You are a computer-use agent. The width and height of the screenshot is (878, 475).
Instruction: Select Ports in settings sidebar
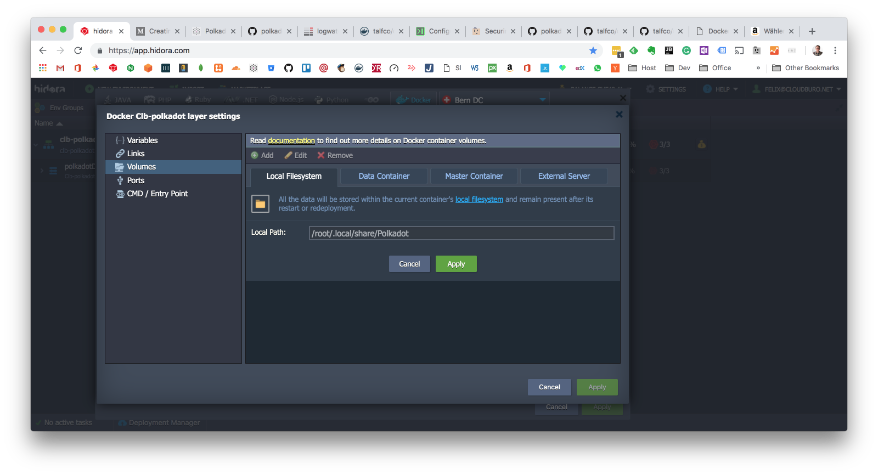tap(135, 180)
